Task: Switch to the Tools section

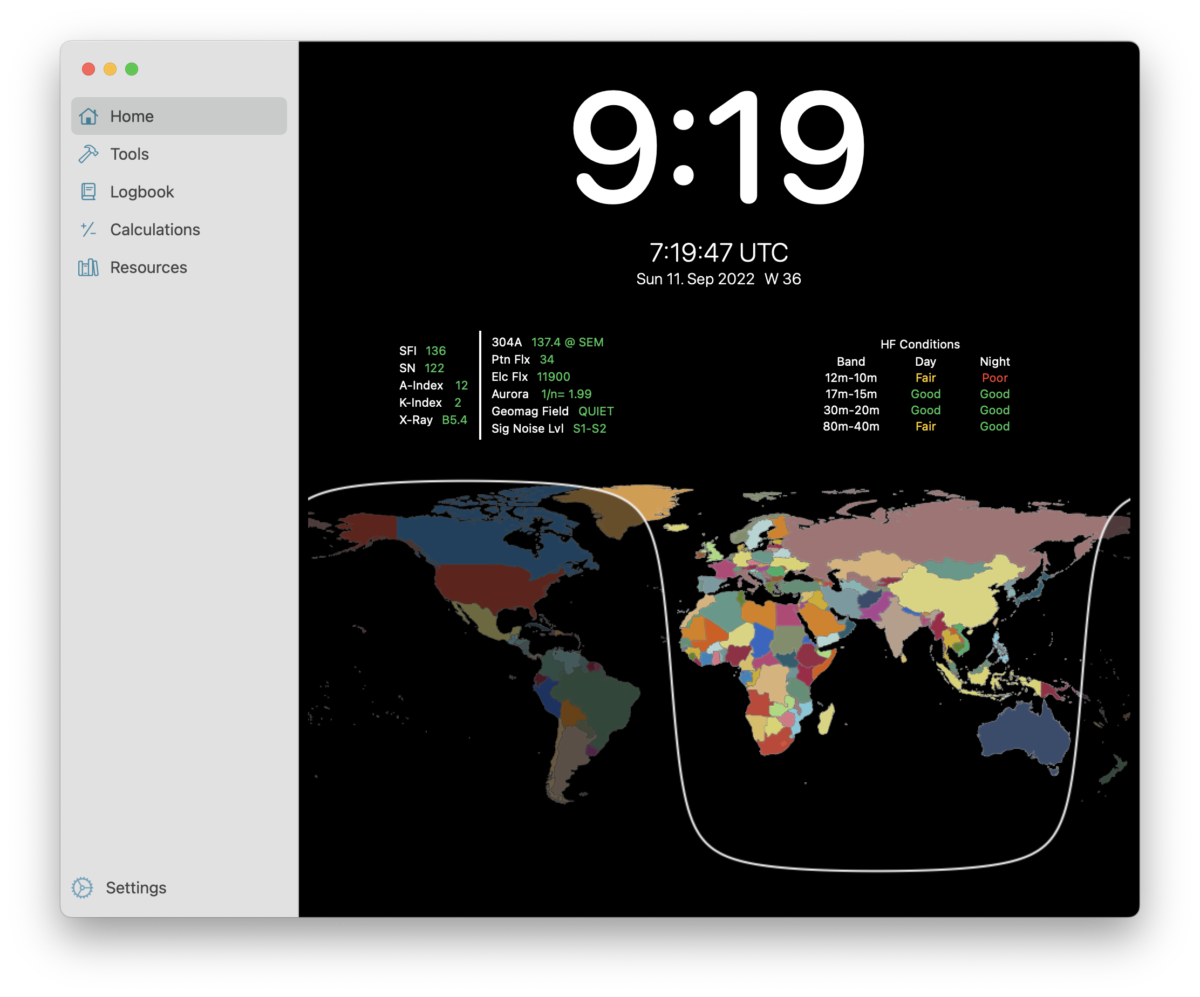Action: tap(130, 153)
